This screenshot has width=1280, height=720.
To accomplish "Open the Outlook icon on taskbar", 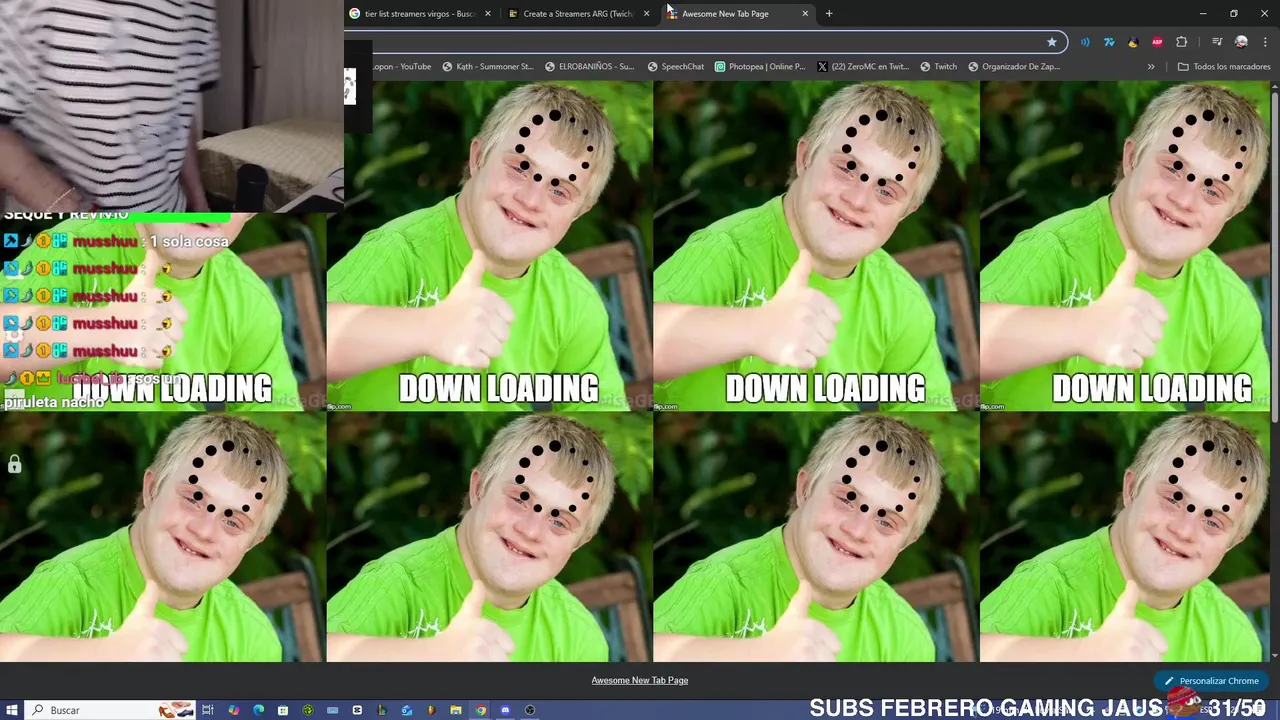I will pos(407,710).
